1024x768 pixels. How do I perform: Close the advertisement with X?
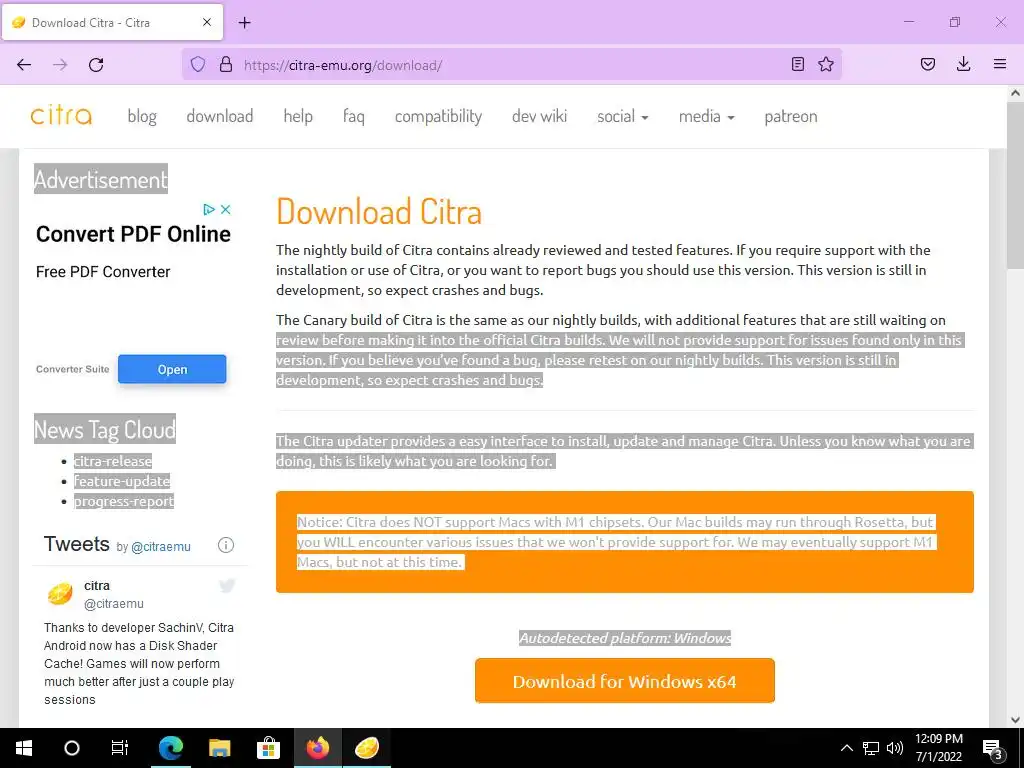pos(225,210)
